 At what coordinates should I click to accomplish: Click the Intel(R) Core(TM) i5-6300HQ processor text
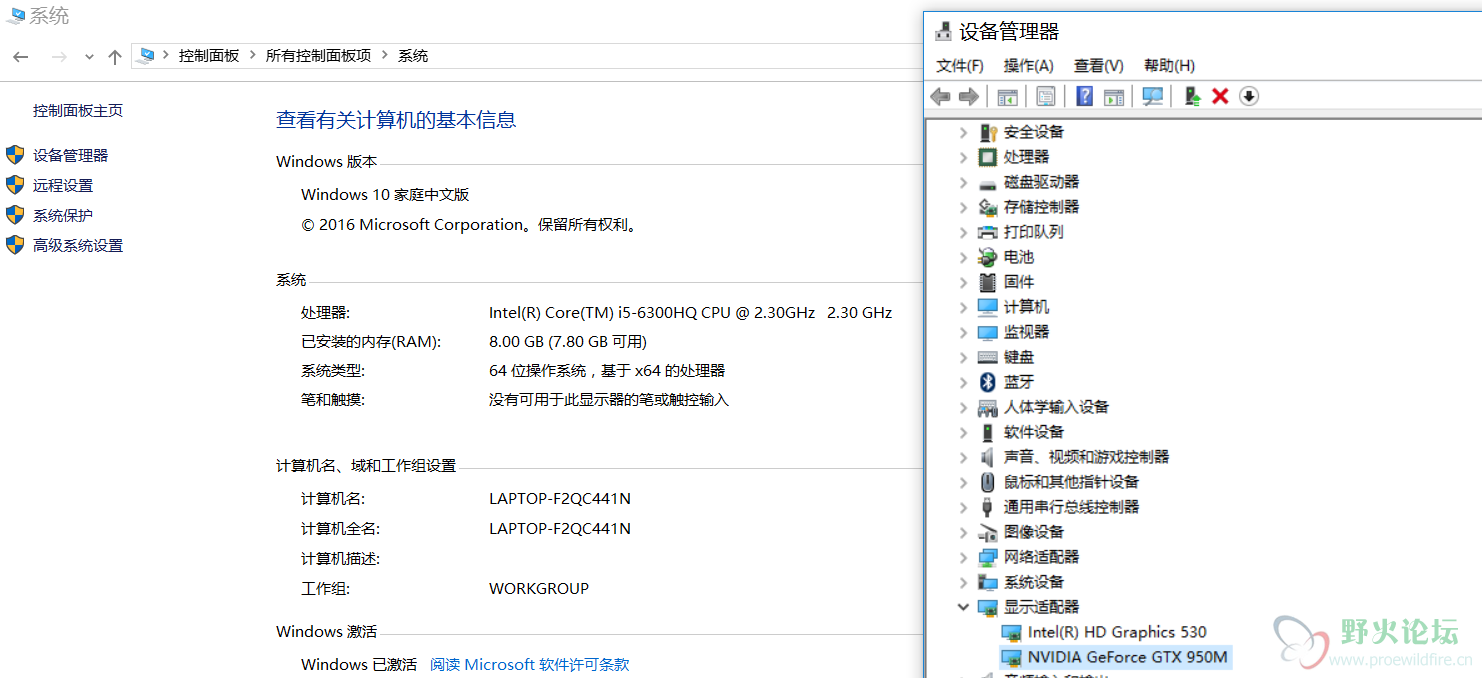(x=690, y=312)
